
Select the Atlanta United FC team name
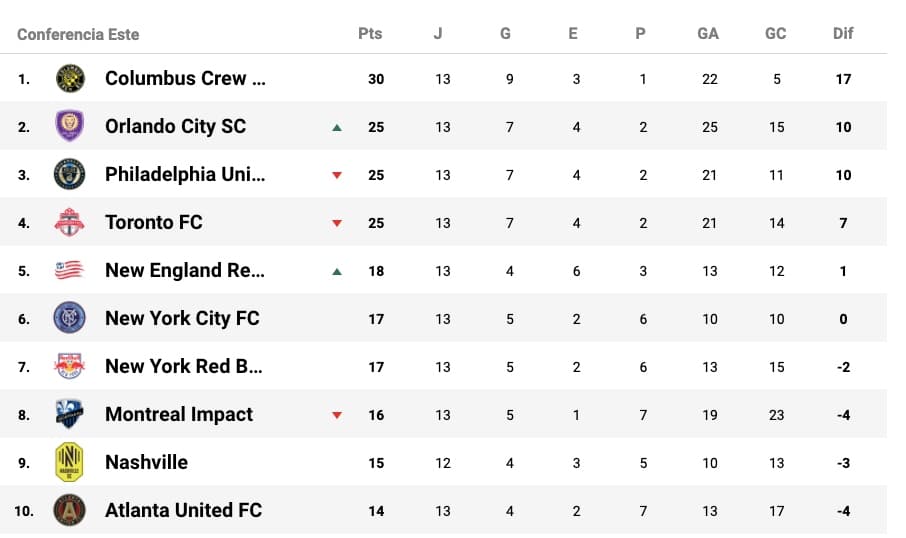tap(183, 510)
